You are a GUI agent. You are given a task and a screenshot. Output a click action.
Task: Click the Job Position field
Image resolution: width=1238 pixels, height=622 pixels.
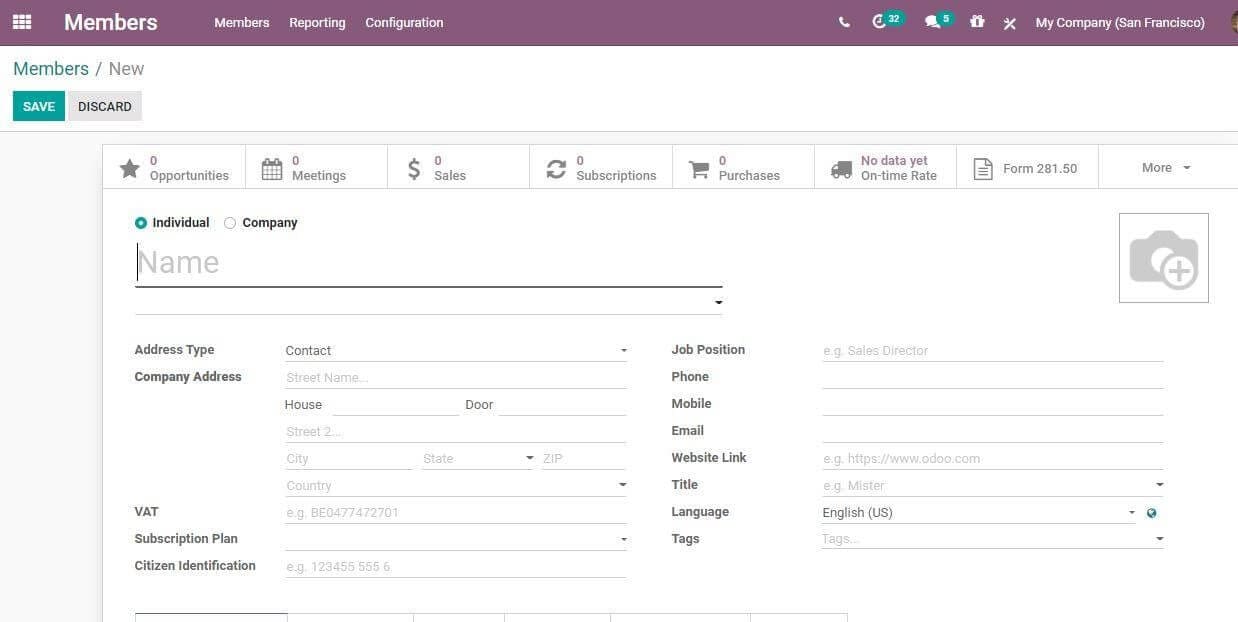coord(993,351)
